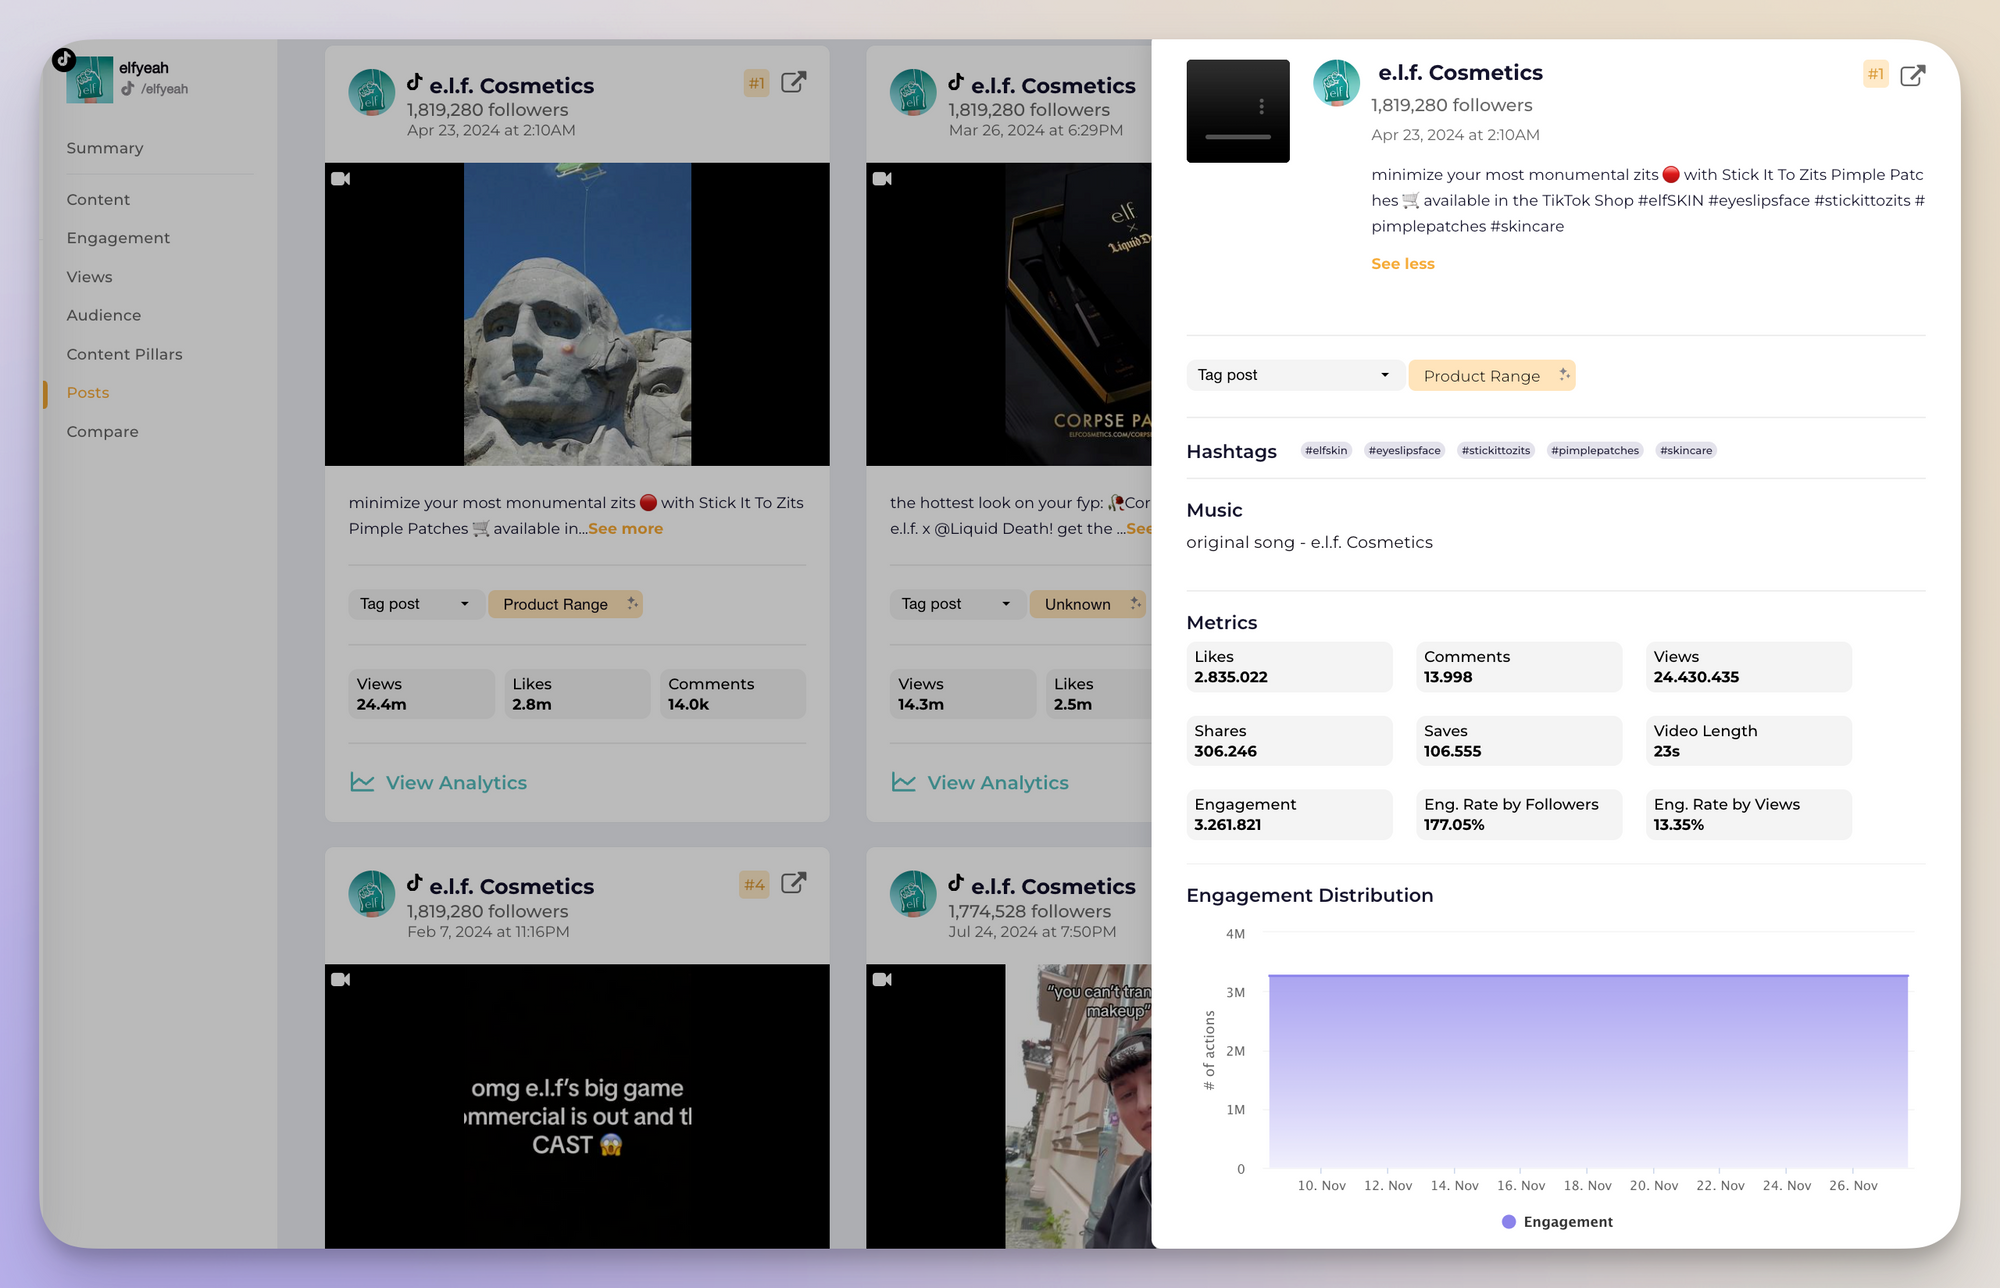Click the Engagement legend toggle in chart

coord(1555,1221)
